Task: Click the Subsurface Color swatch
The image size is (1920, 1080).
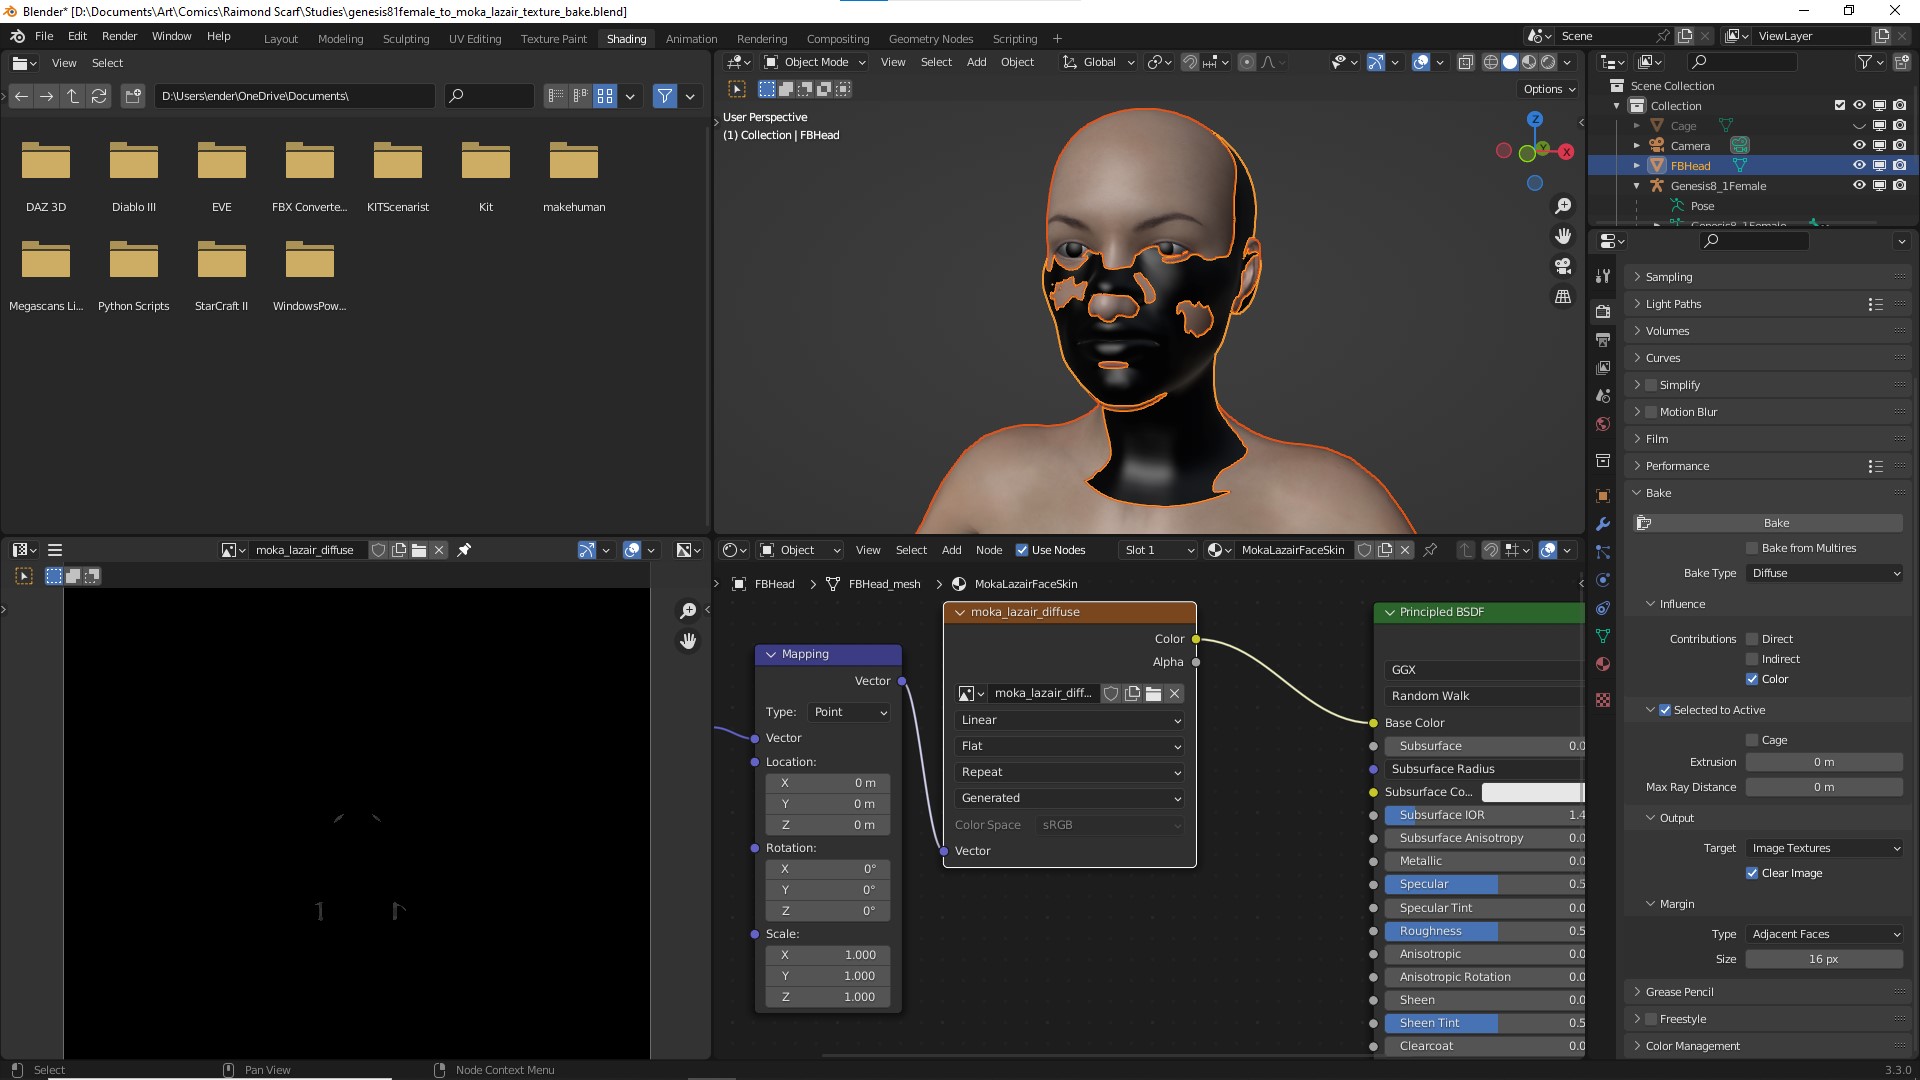Action: (x=1533, y=791)
